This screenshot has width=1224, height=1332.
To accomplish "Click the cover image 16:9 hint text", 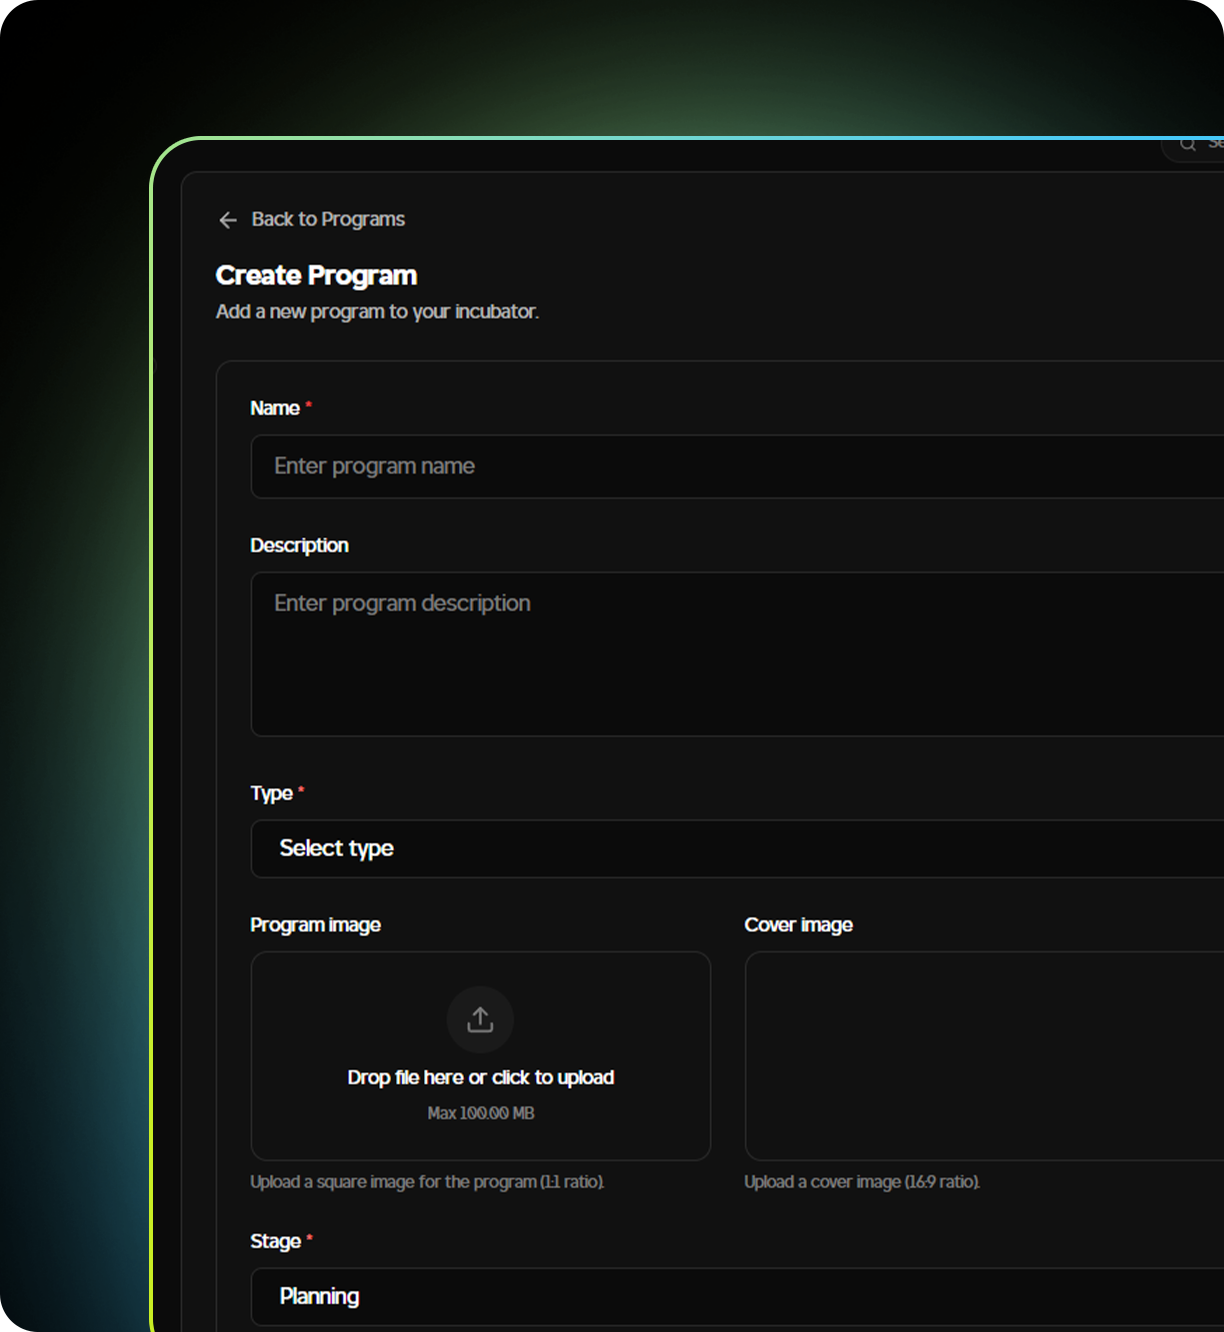I will pos(862,1182).
